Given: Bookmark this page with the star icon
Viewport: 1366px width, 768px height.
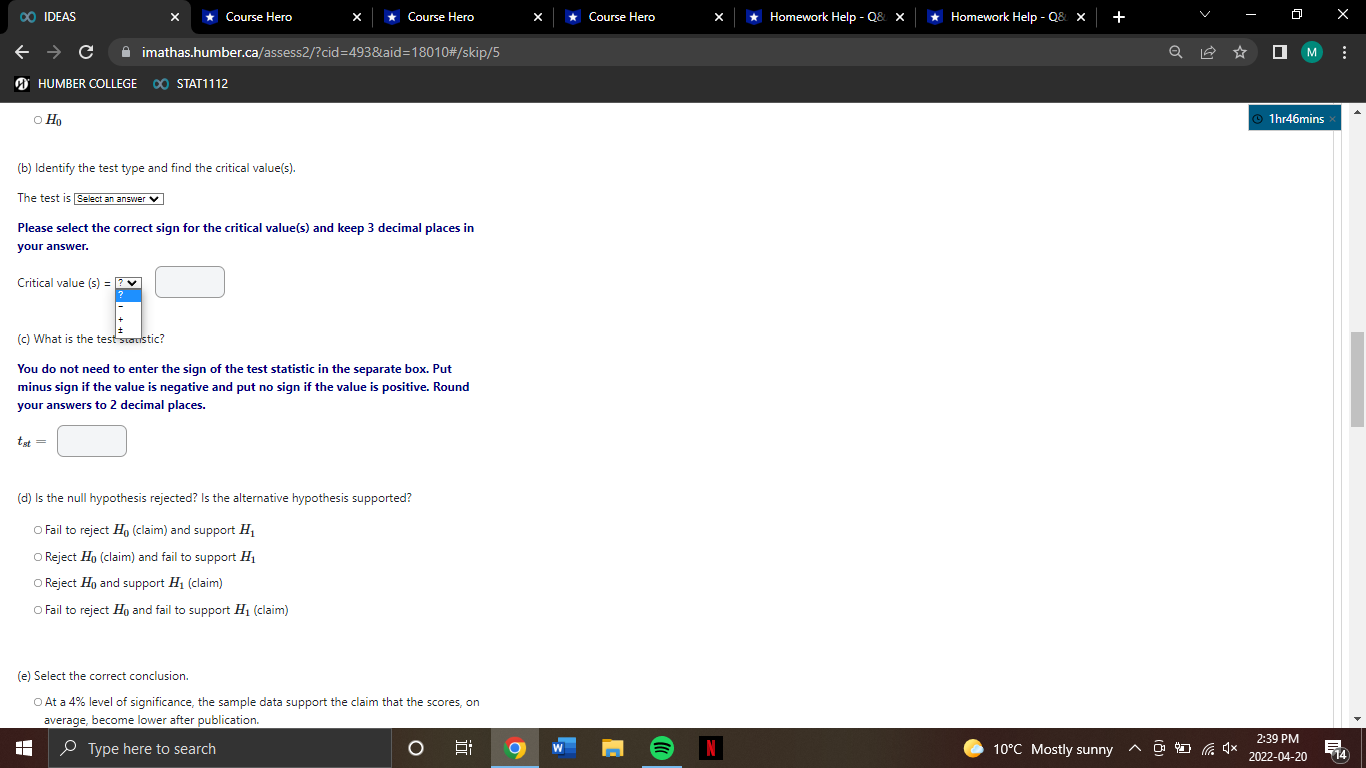Looking at the screenshot, I should click(1239, 52).
